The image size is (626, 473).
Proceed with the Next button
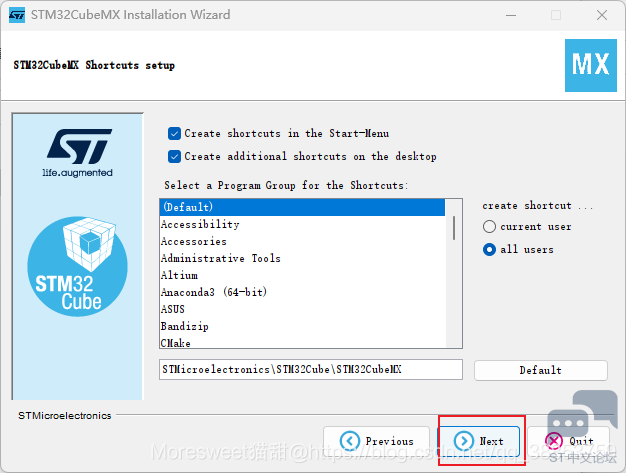click(x=479, y=441)
